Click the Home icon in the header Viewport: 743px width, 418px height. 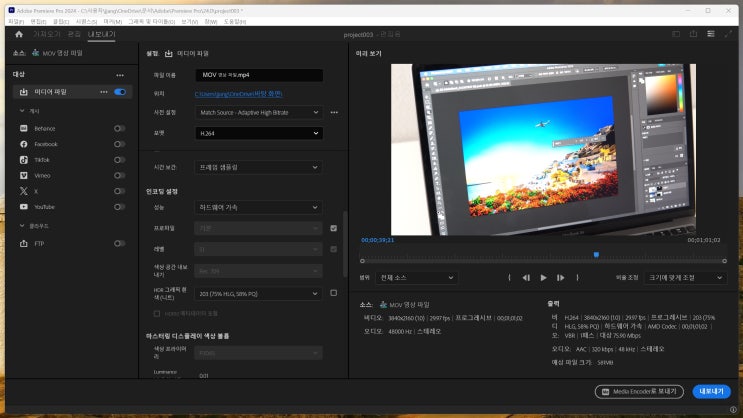point(18,33)
